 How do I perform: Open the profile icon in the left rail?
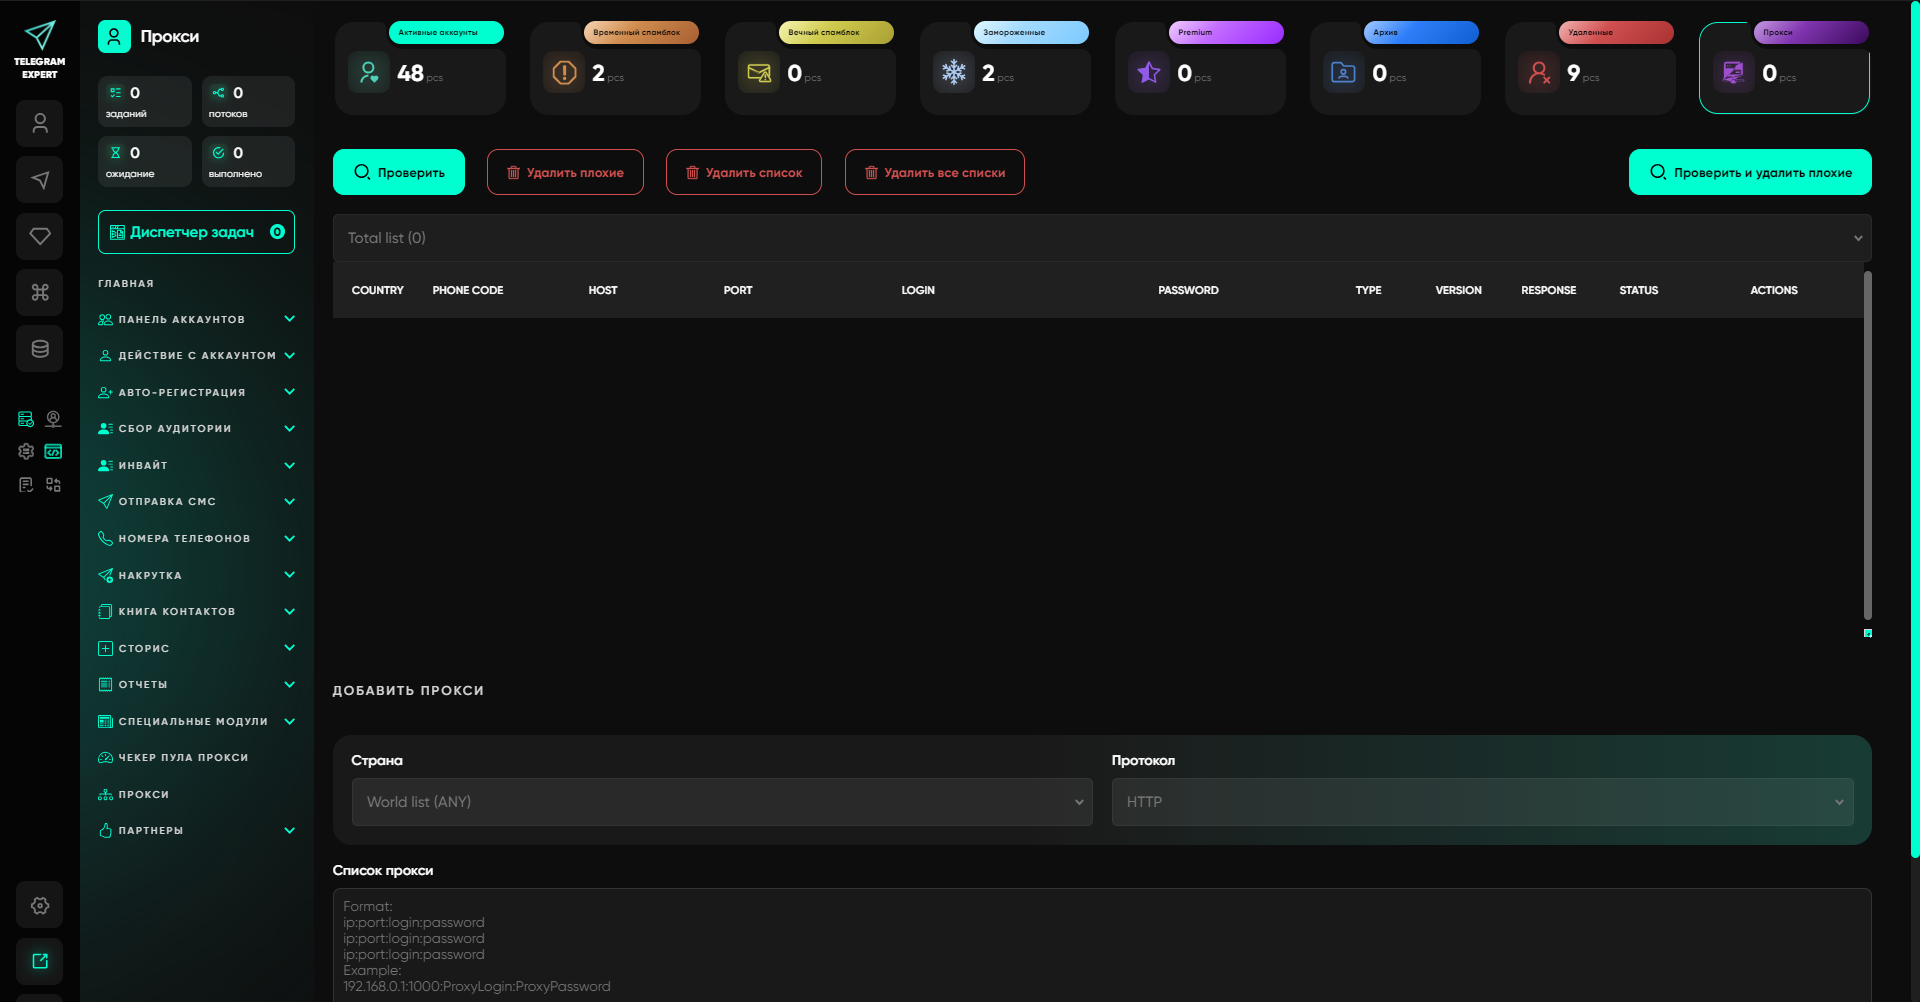(40, 124)
